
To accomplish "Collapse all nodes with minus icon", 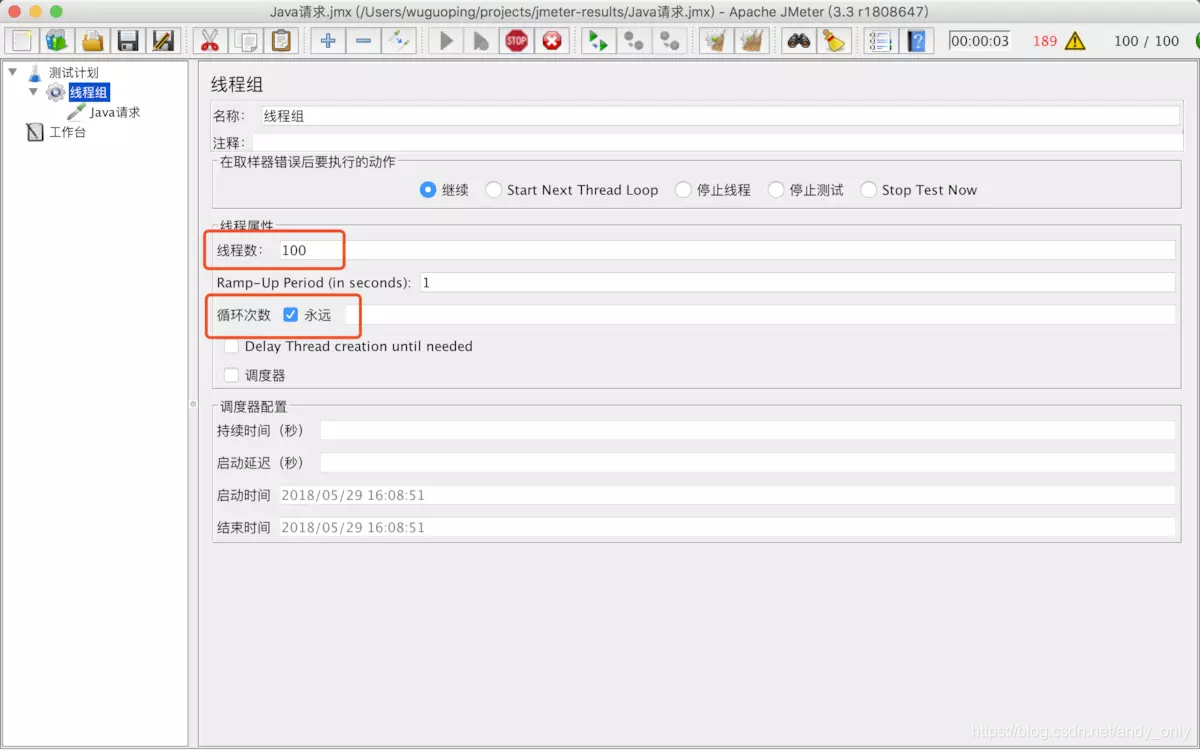I will tap(363, 41).
